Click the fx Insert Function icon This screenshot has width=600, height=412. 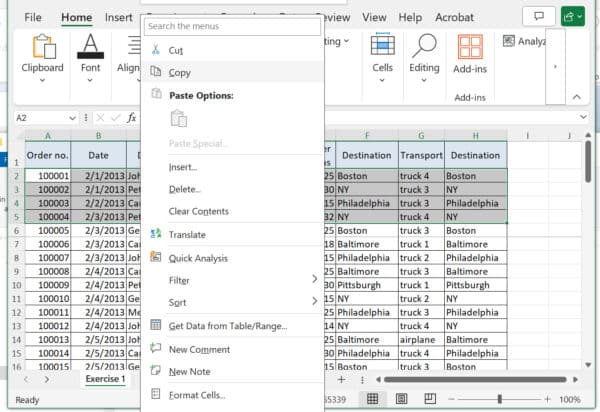point(132,118)
